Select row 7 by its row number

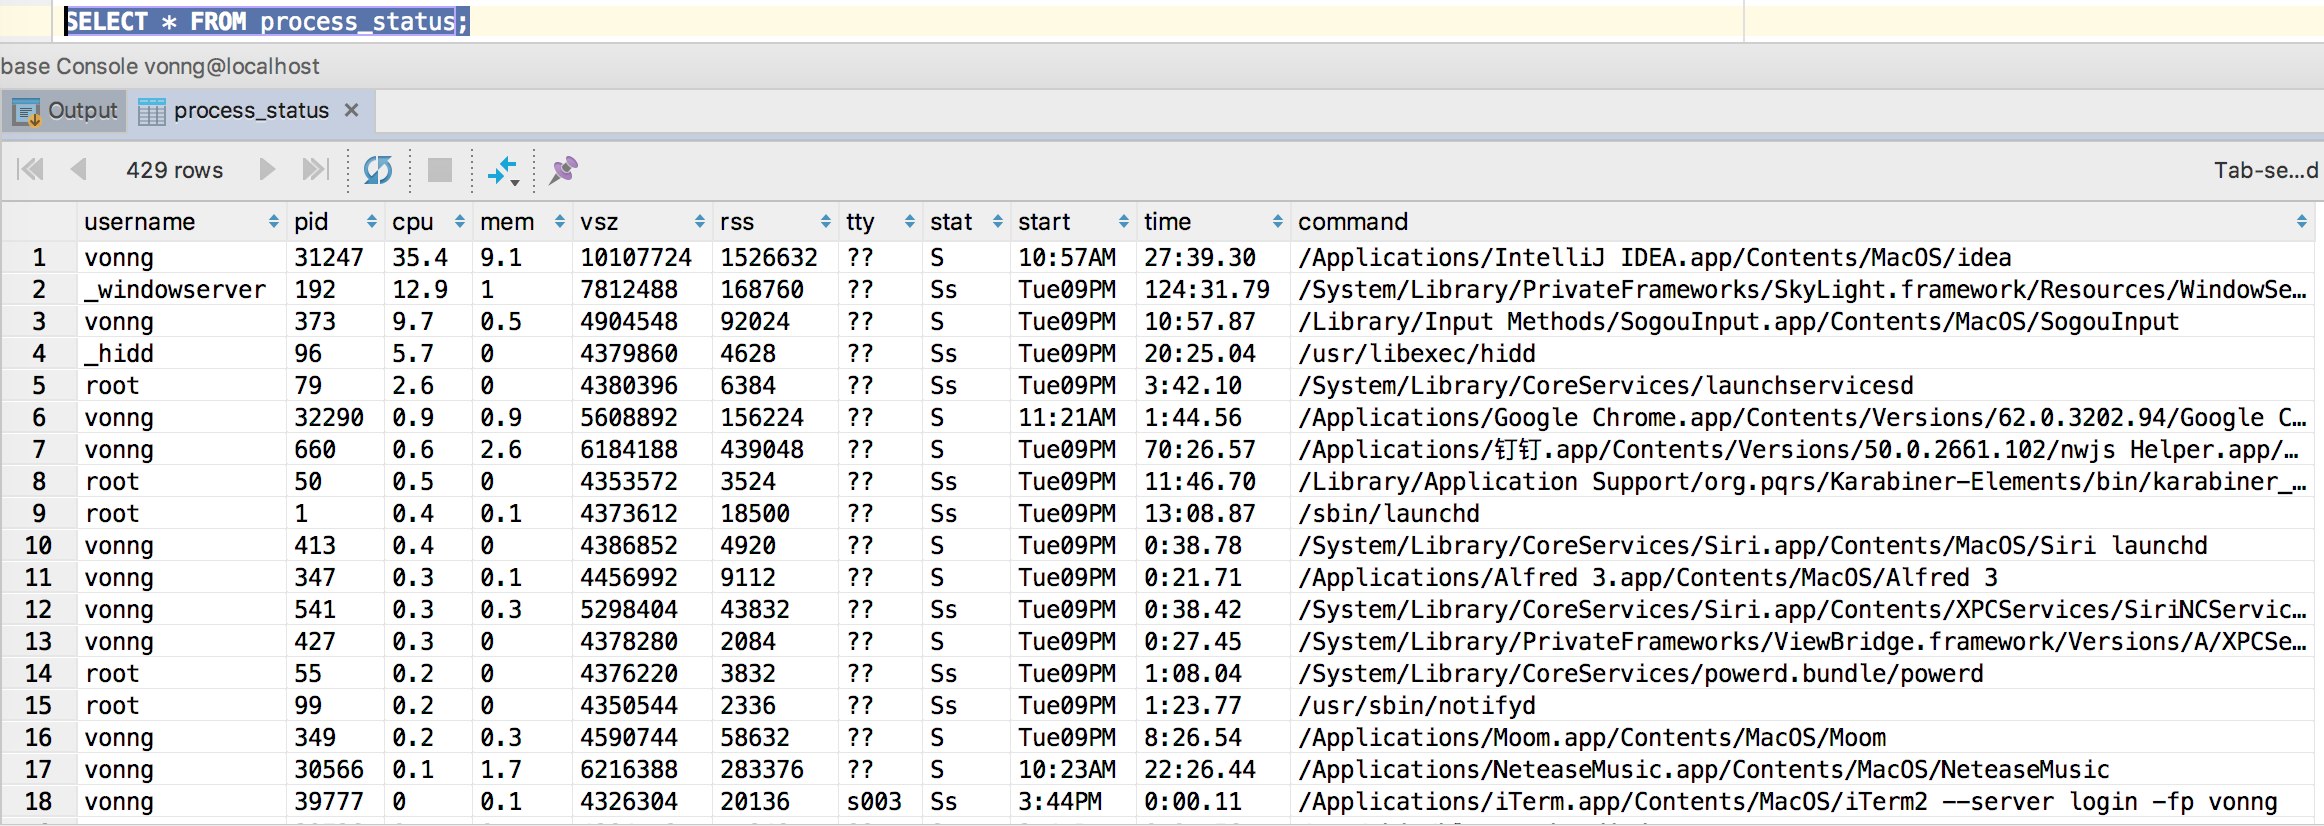[x=39, y=450]
